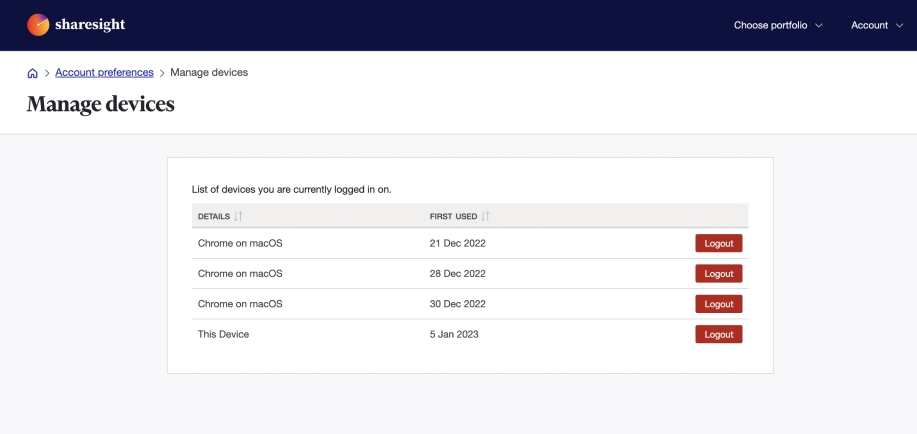The height and width of the screenshot is (434, 917).
Task: Click 'Chrome on macOS' in the 21 Dec row
Action: (240, 243)
